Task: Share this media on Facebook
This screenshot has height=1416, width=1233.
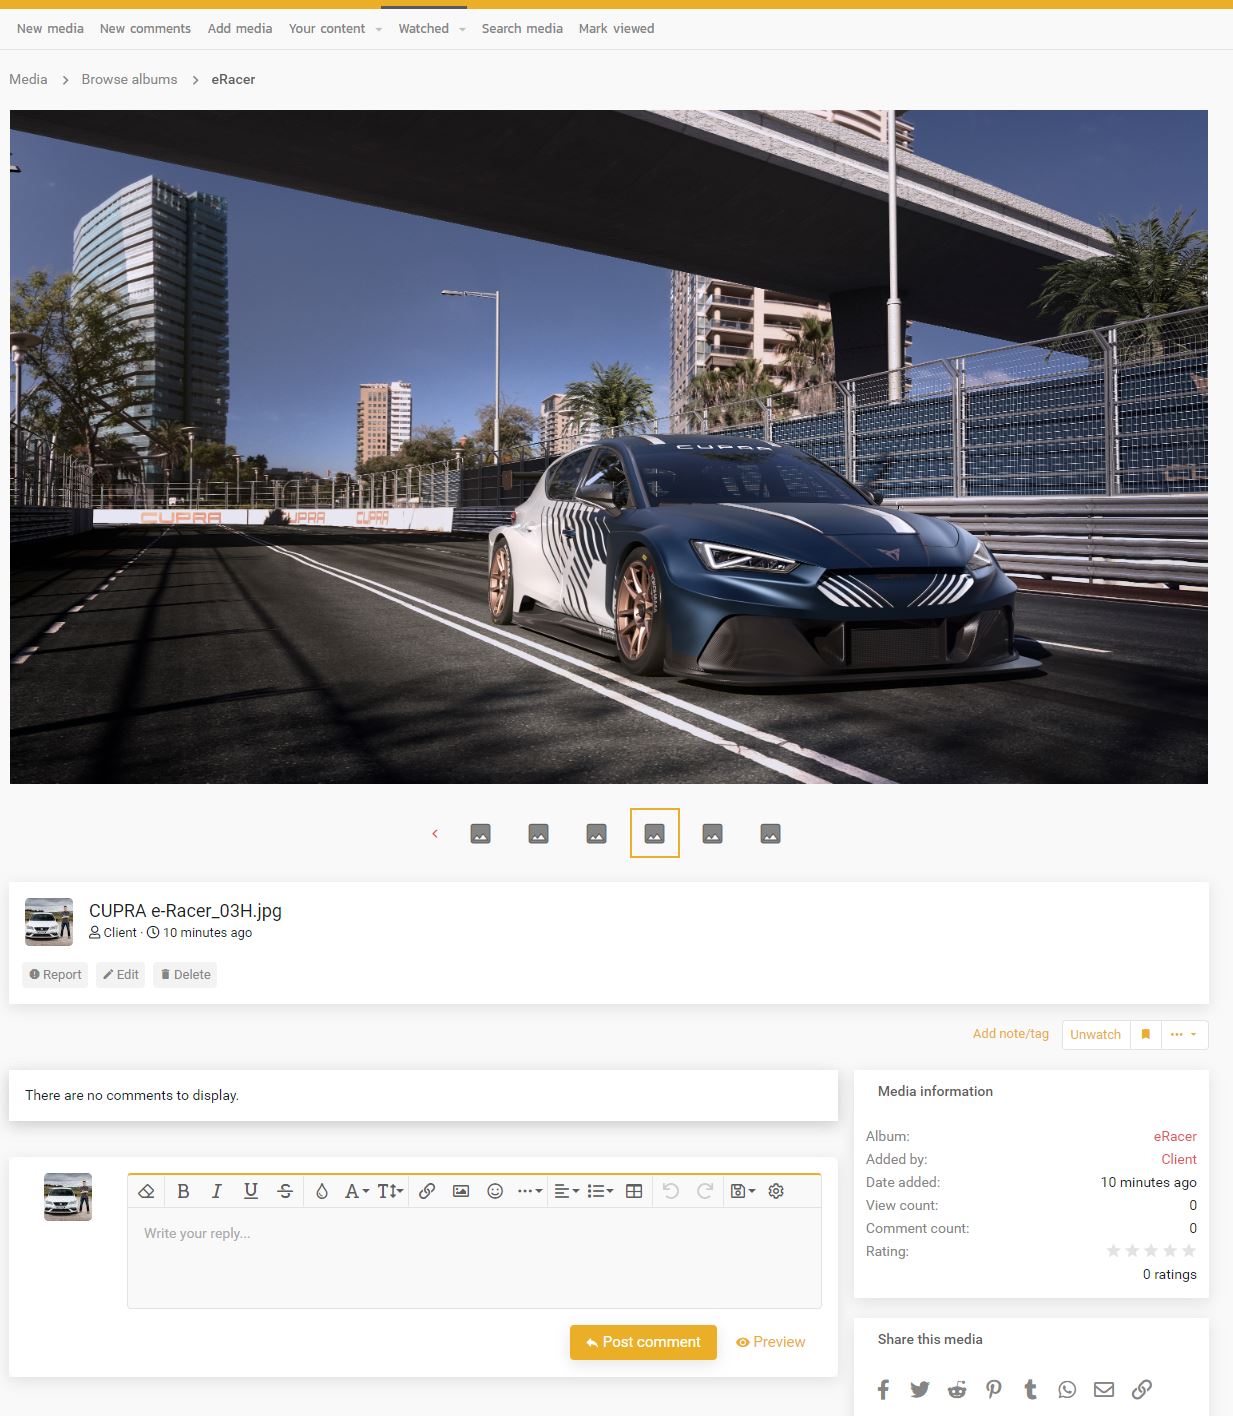Action: (883, 1389)
